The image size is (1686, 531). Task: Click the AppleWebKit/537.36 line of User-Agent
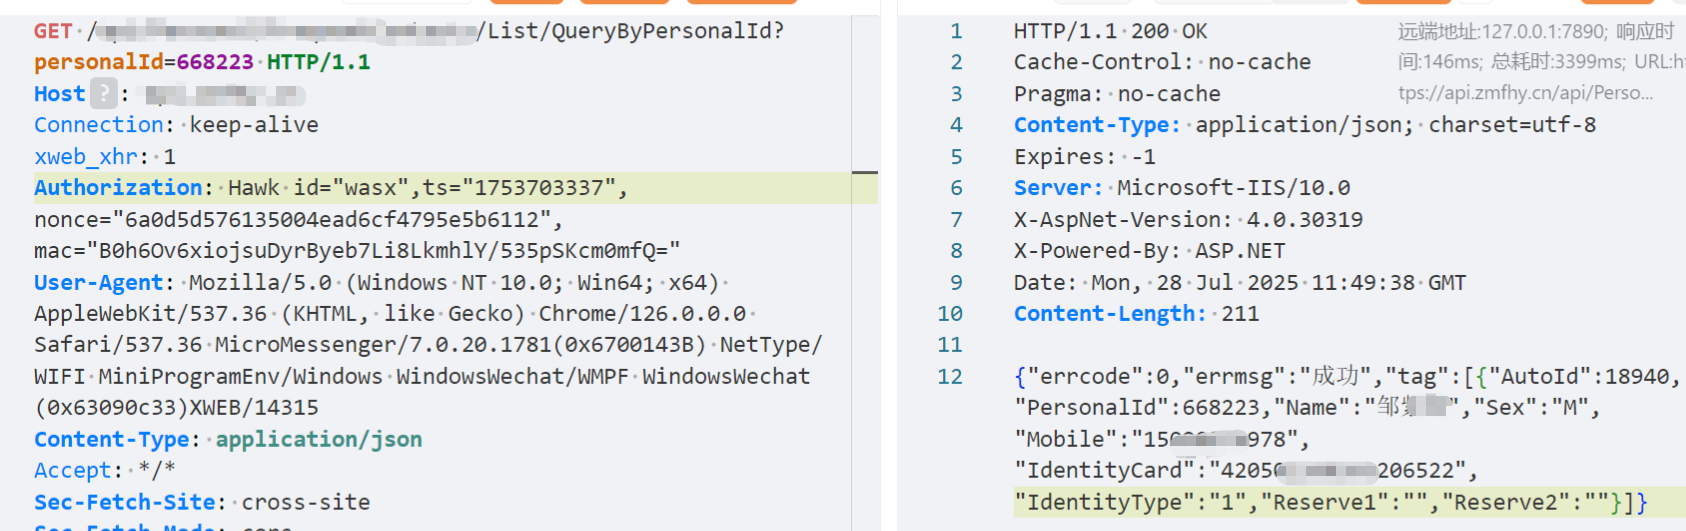[x=394, y=314]
